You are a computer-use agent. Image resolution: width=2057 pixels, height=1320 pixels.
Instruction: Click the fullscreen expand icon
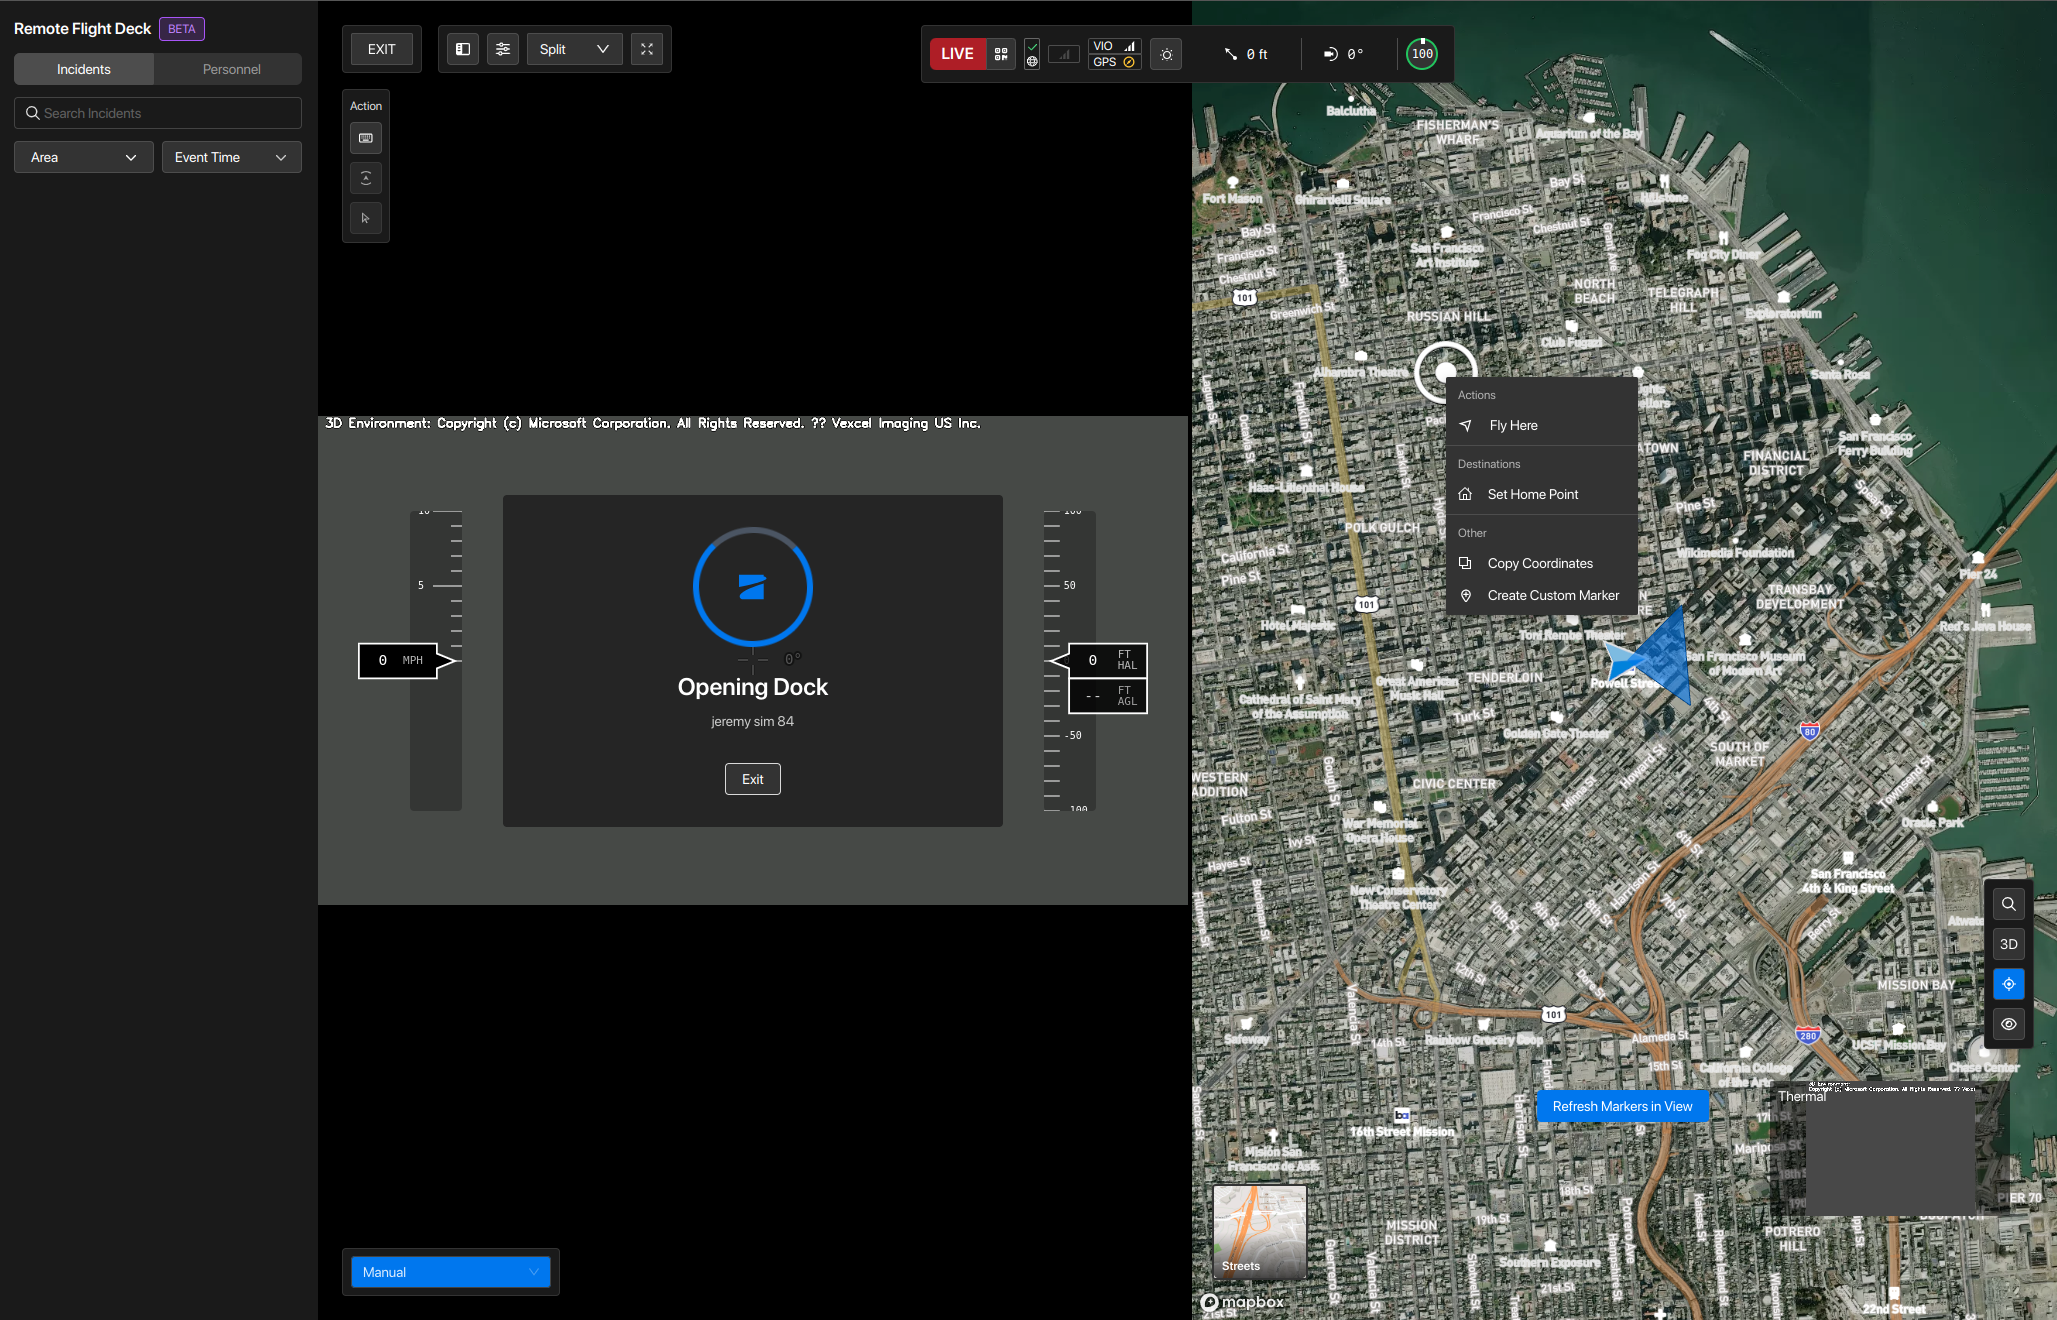647,49
